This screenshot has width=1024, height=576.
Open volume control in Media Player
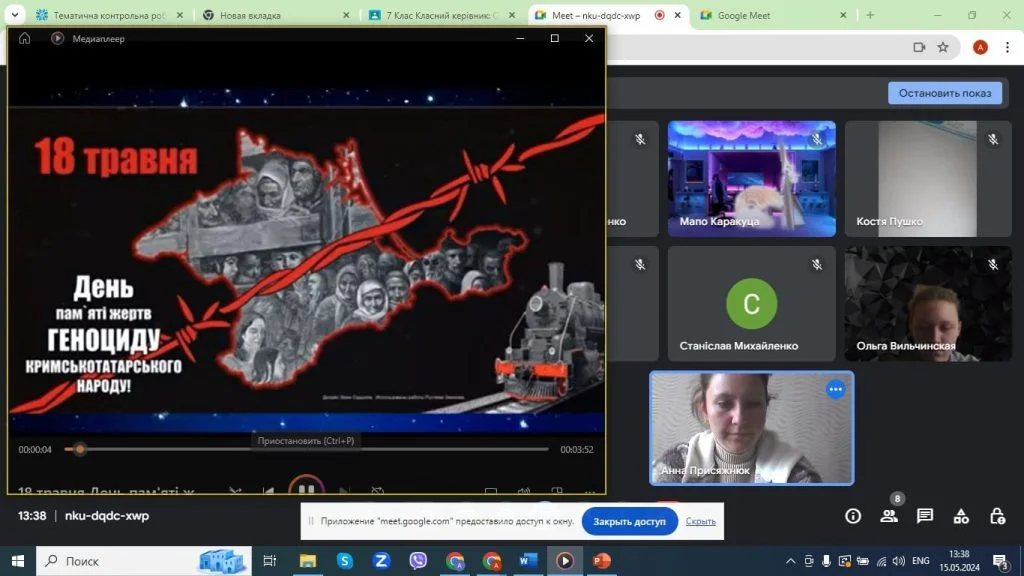click(524, 490)
